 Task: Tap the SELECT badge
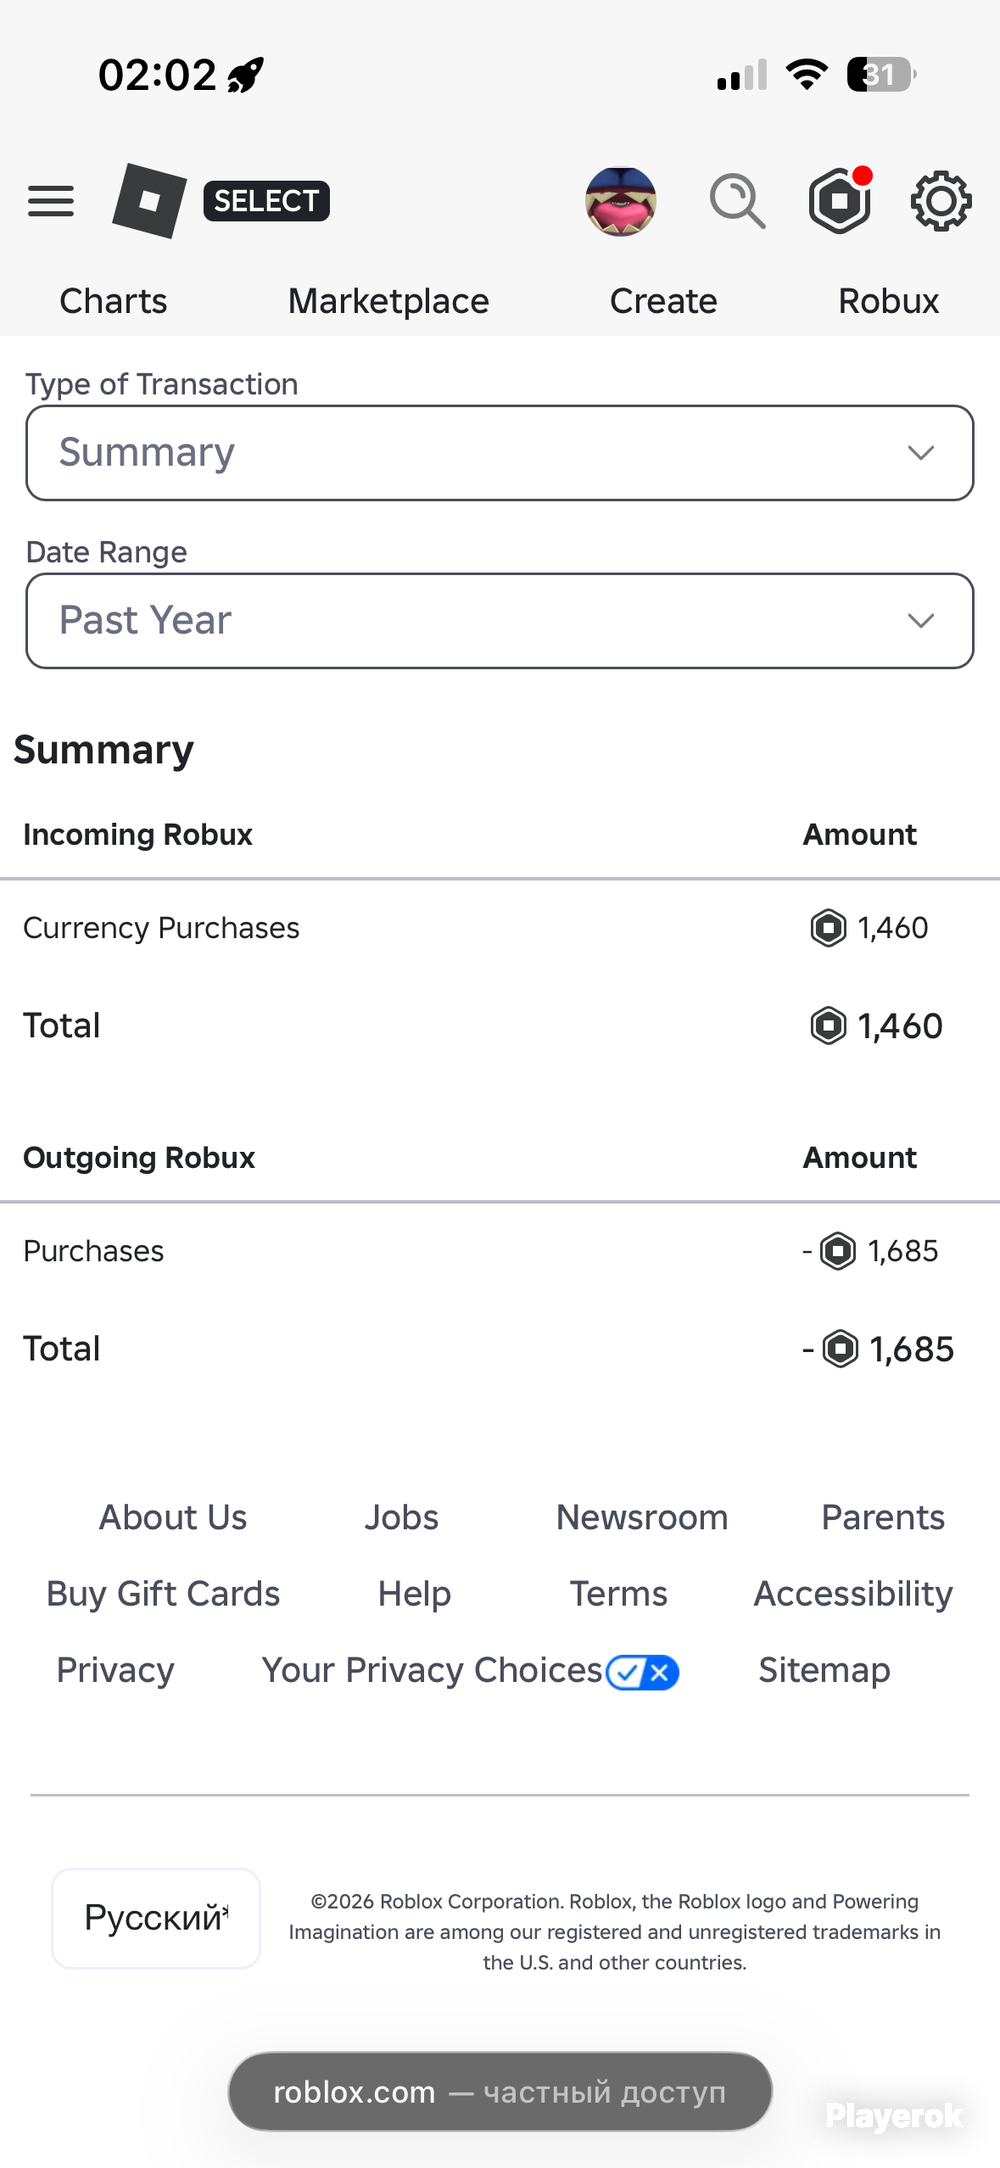click(266, 201)
